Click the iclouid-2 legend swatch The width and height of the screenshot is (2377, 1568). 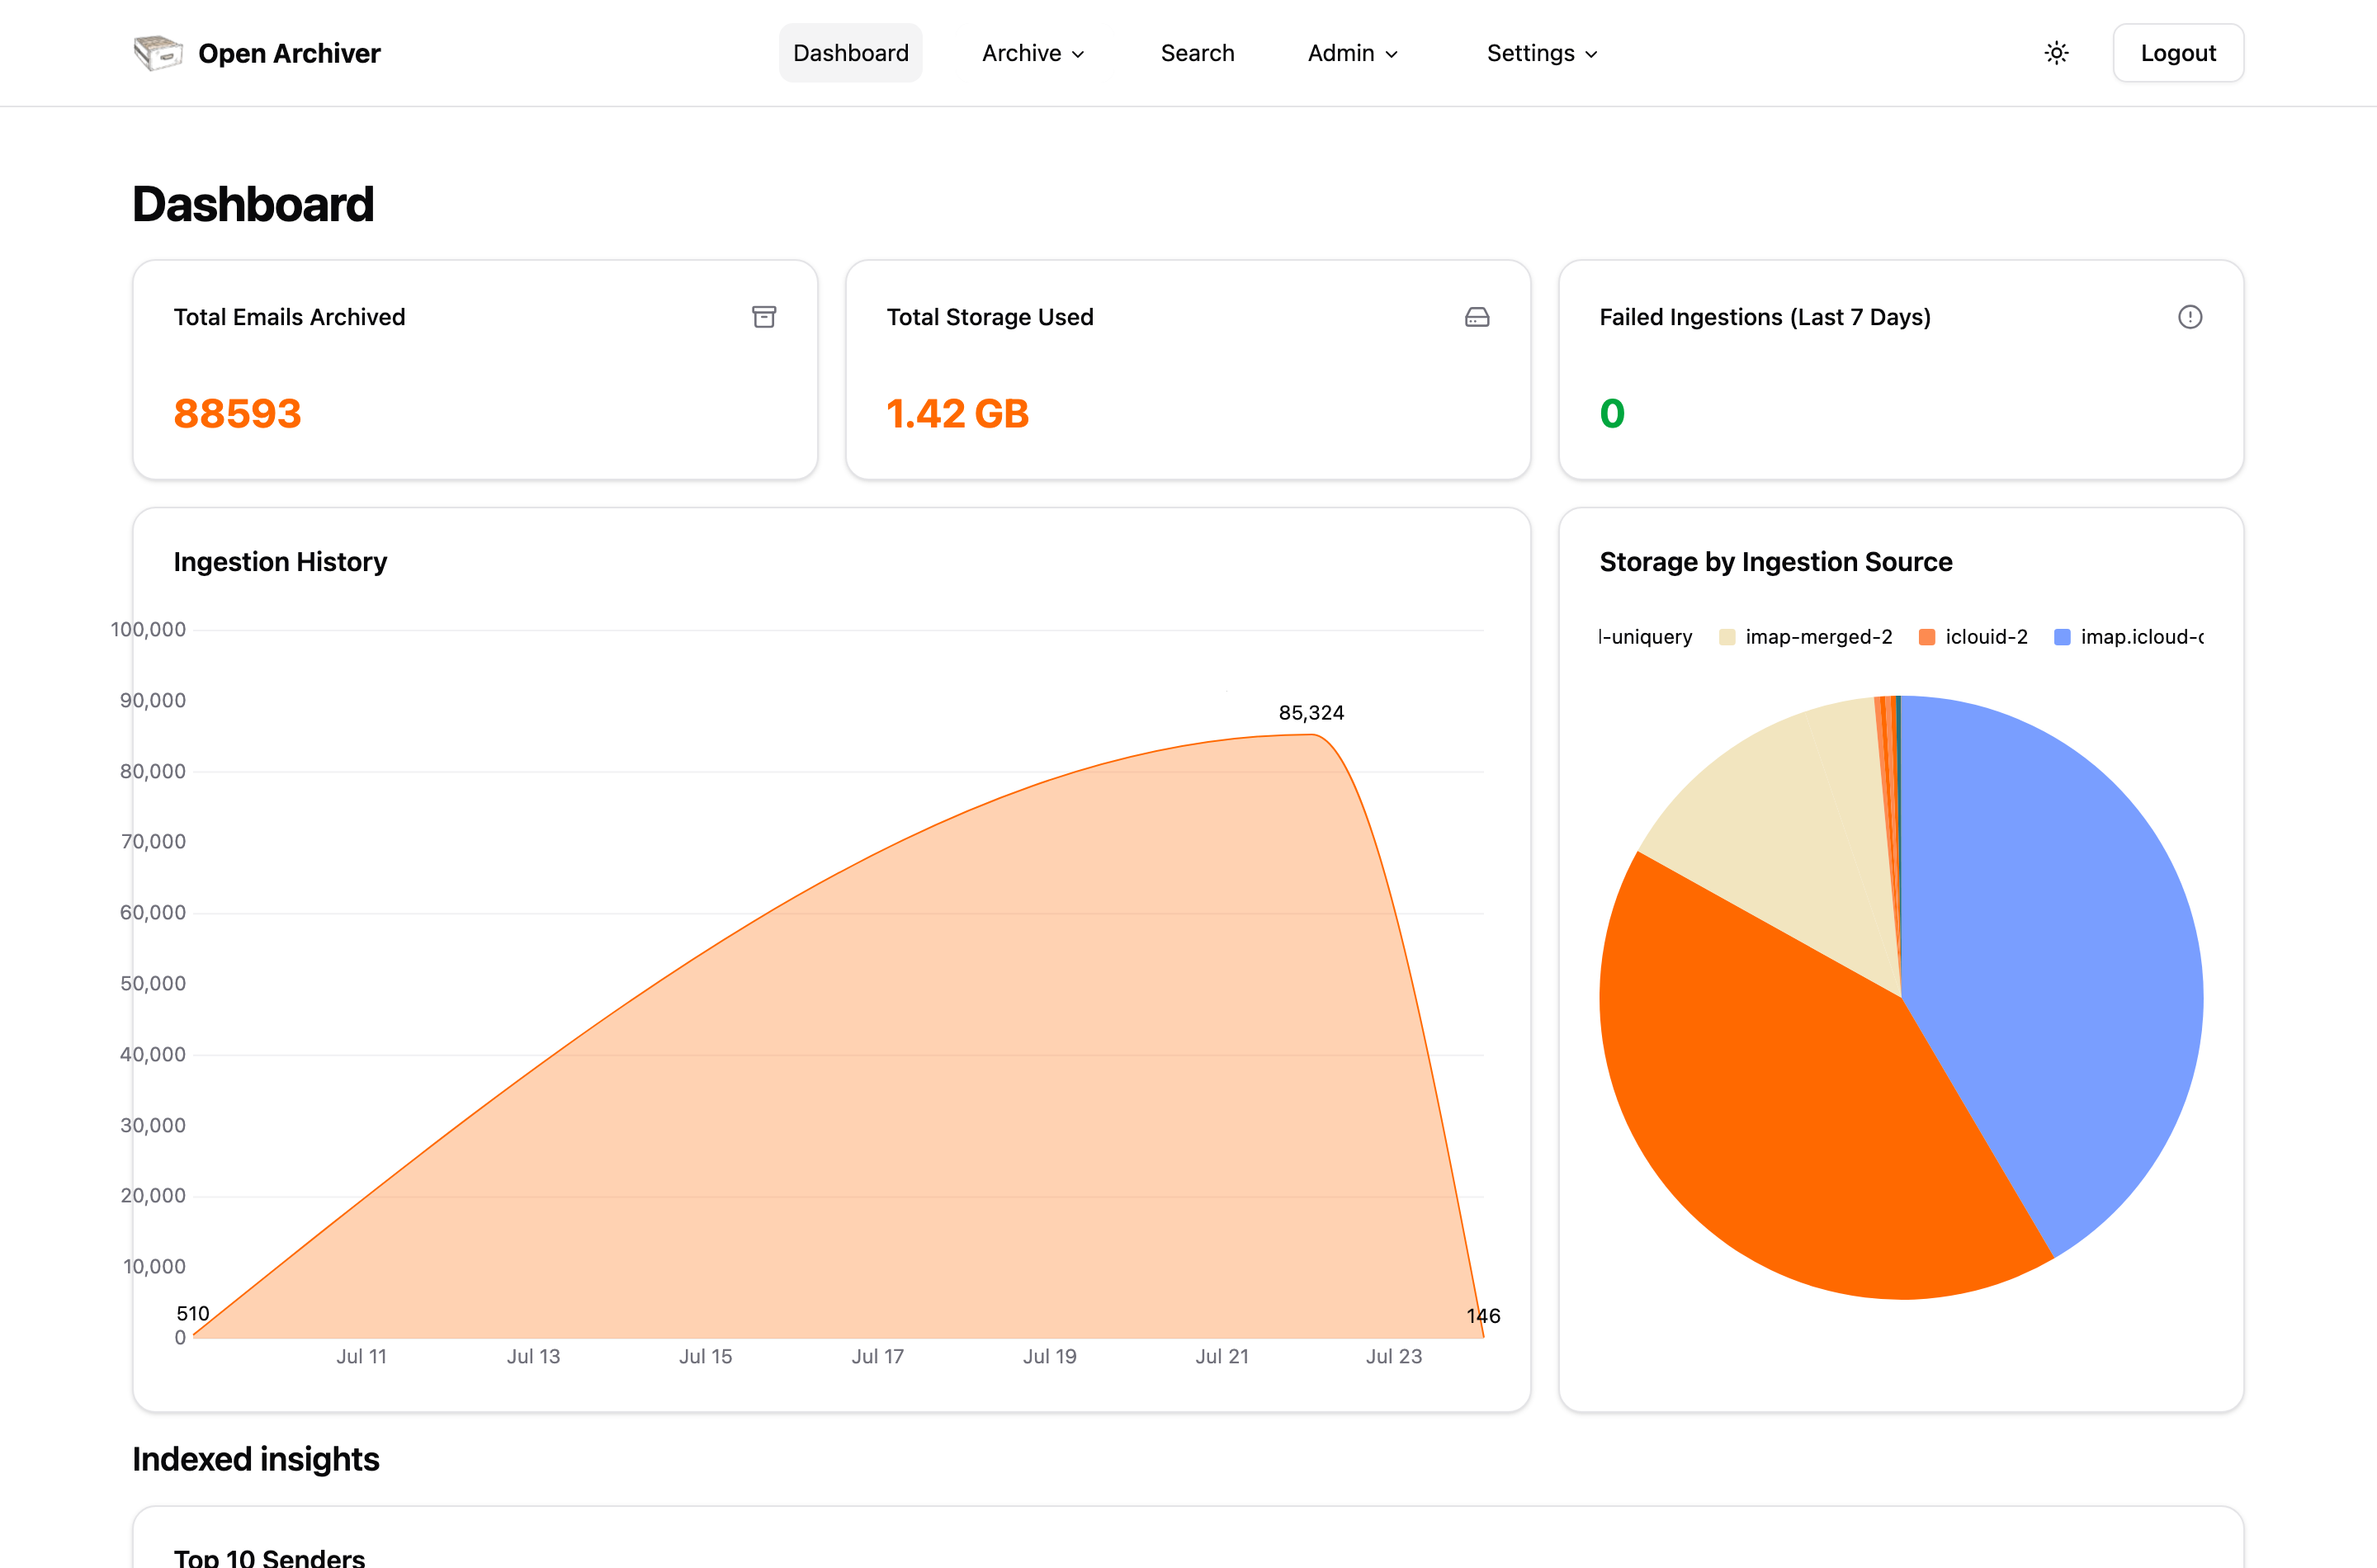point(1927,637)
